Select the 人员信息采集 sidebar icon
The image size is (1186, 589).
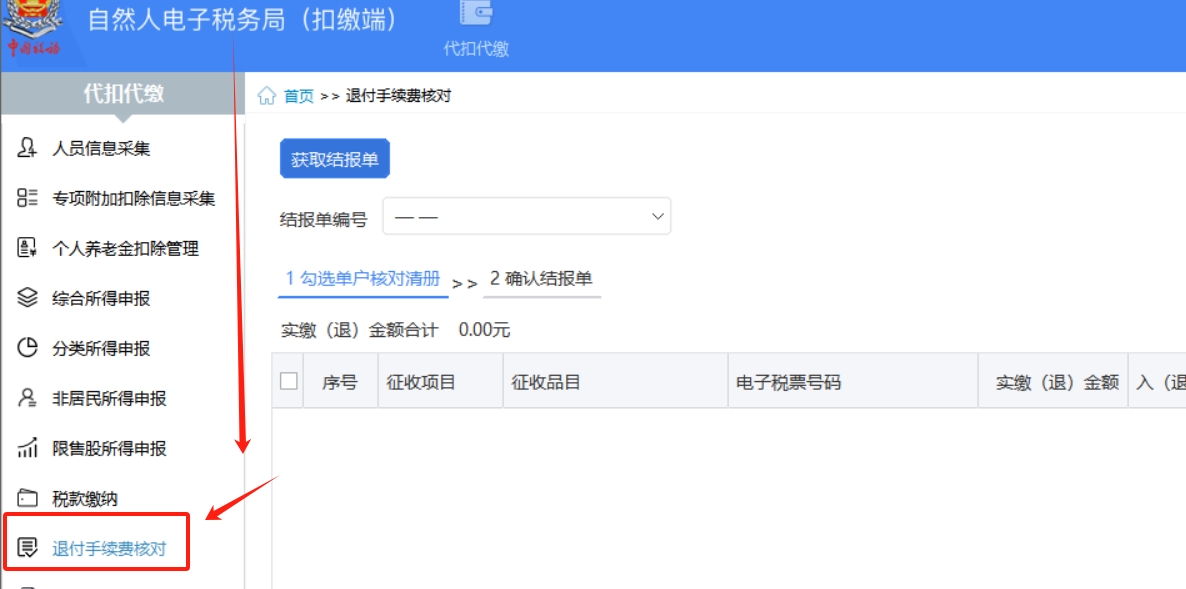pos(28,148)
